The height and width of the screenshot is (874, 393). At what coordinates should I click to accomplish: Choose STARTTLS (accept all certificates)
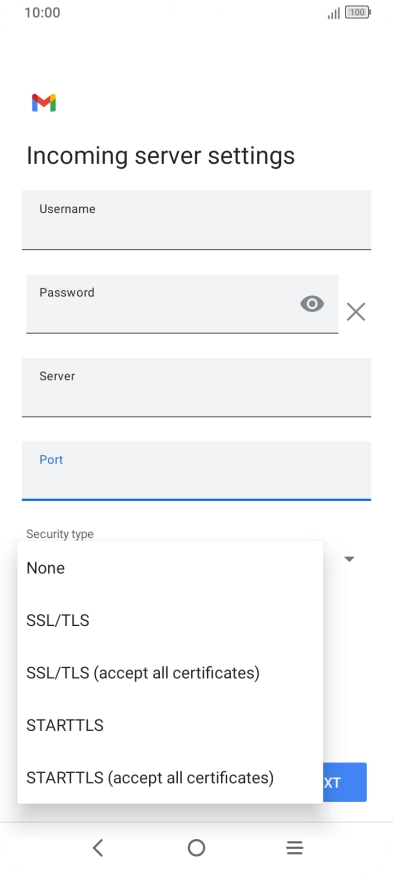pyautogui.click(x=170, y=778)
